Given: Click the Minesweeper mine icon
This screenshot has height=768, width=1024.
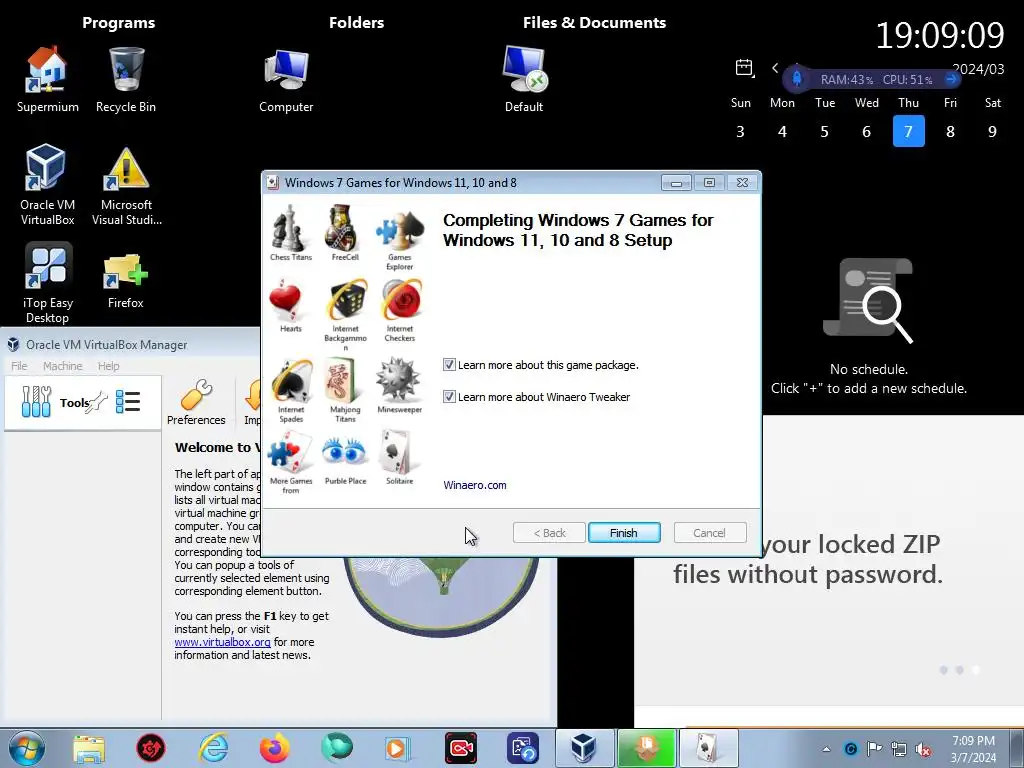Looking at the screenshot, I should (398, 379).
